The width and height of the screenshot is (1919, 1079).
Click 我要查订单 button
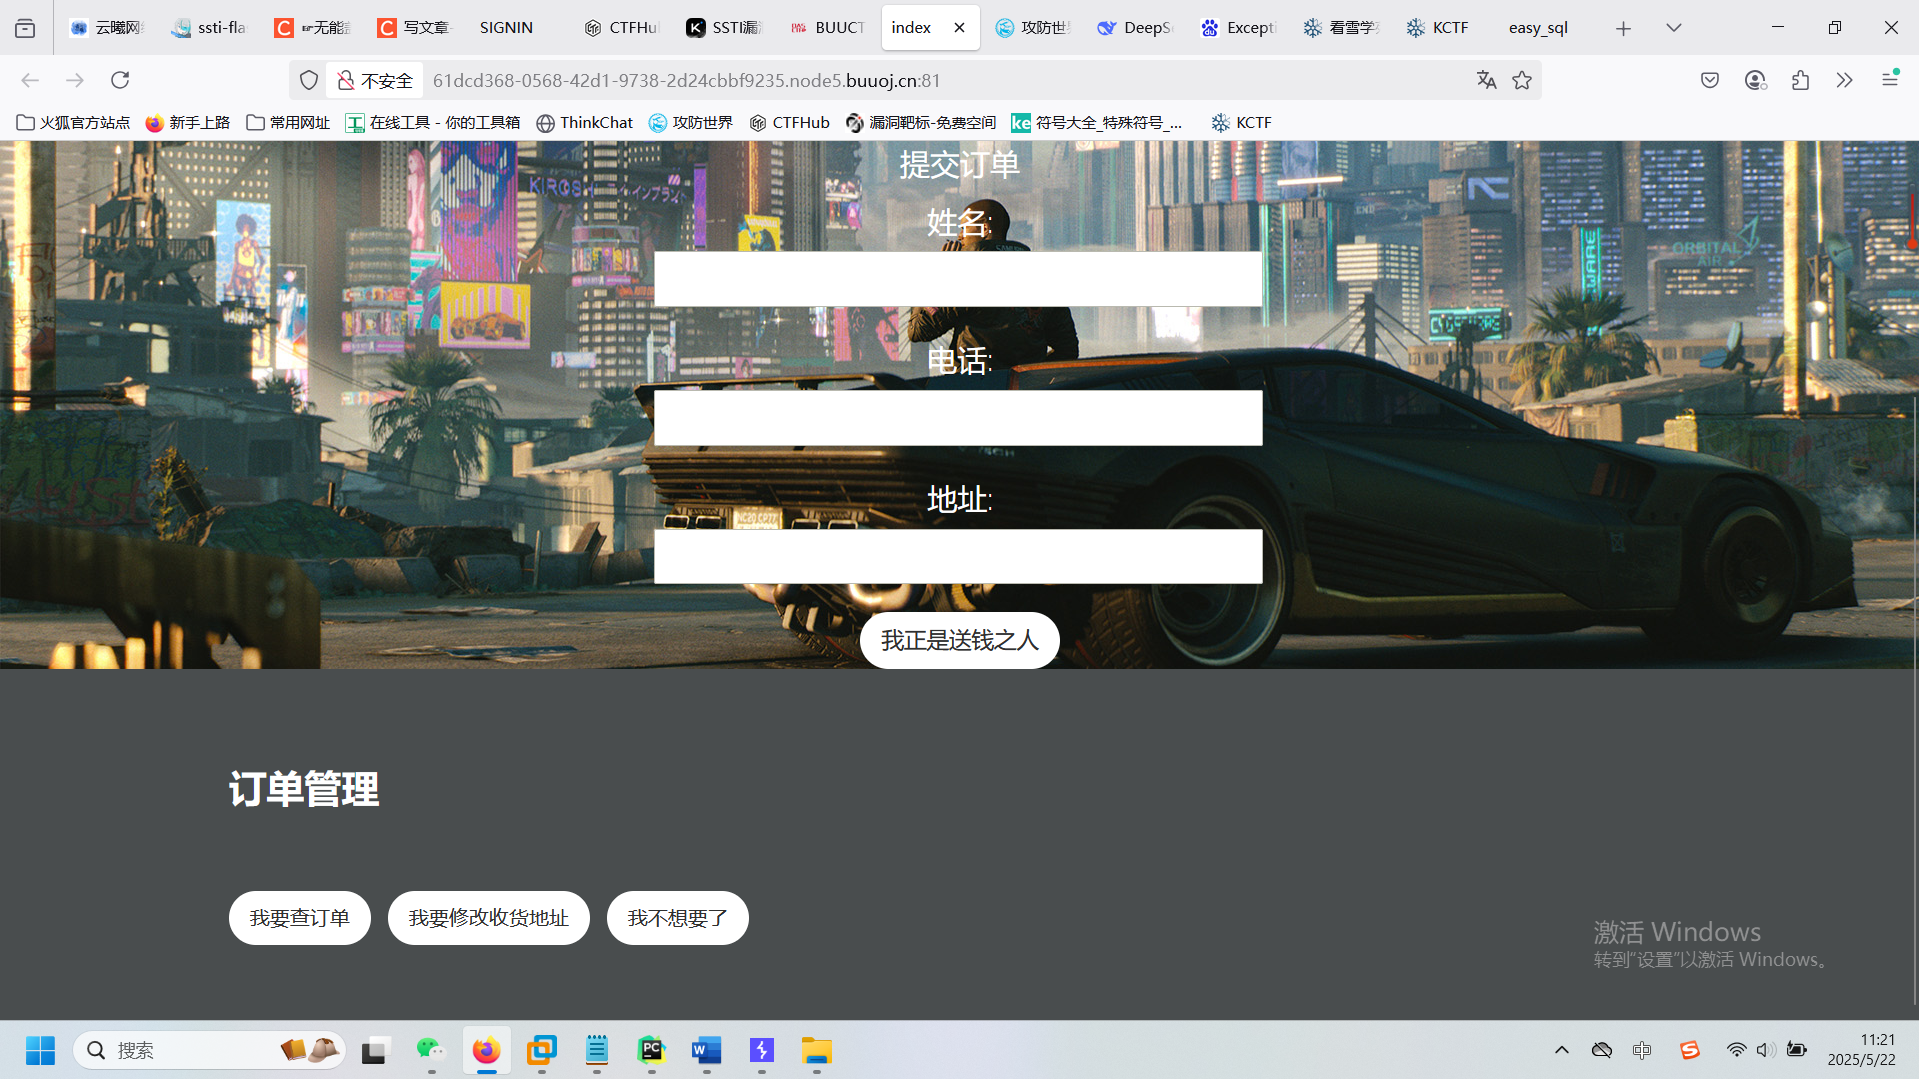(300, 918)
